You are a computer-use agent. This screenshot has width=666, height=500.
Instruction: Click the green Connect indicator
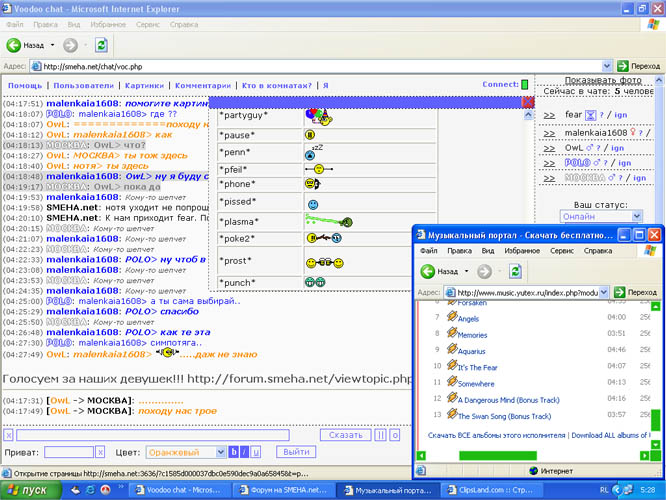[525, 85]
